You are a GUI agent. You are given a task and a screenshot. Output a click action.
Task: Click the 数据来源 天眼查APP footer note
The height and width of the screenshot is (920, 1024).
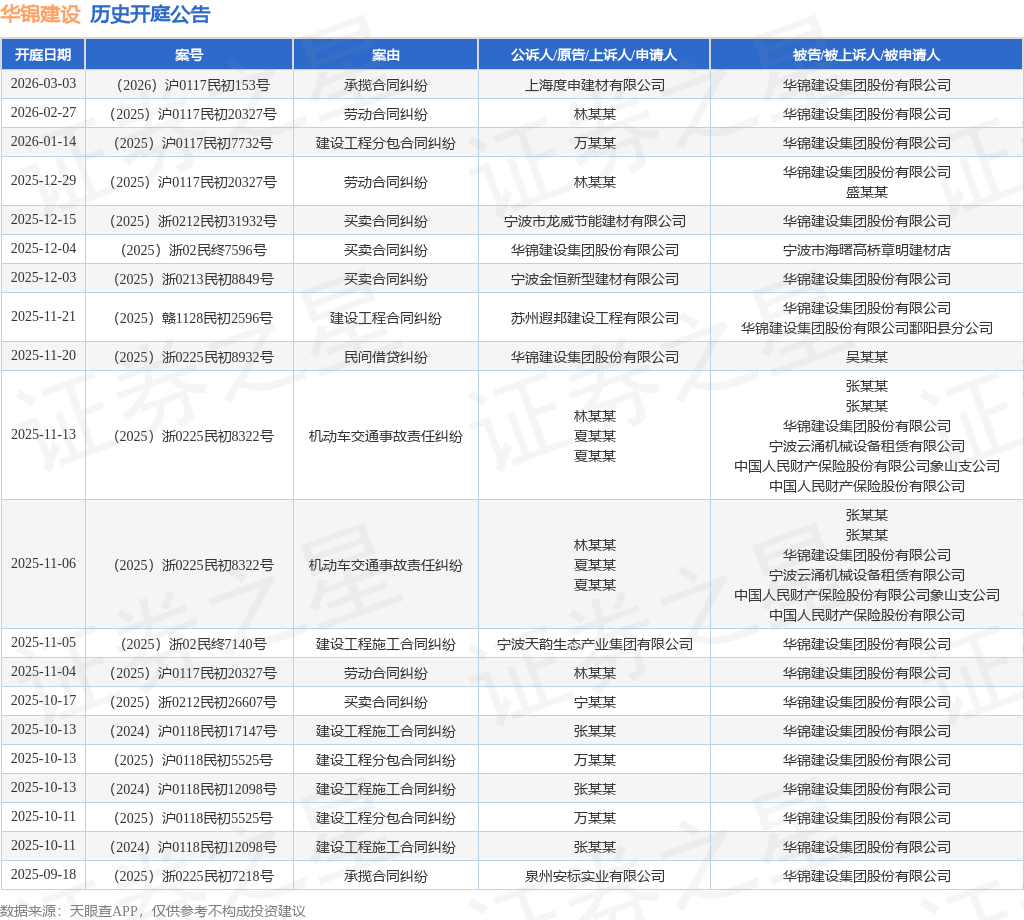click(153, 911)
